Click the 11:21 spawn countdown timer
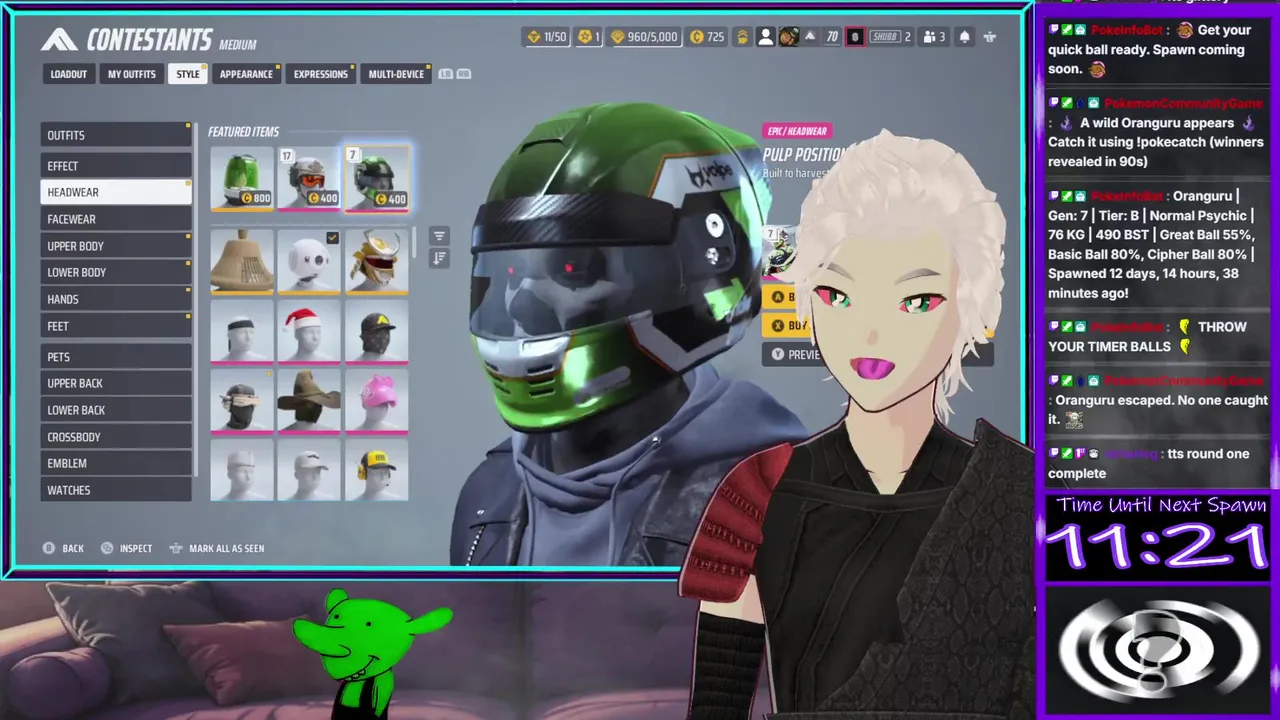The height and width of the screenshot is (720, 1280). [x=1157, y=548]
